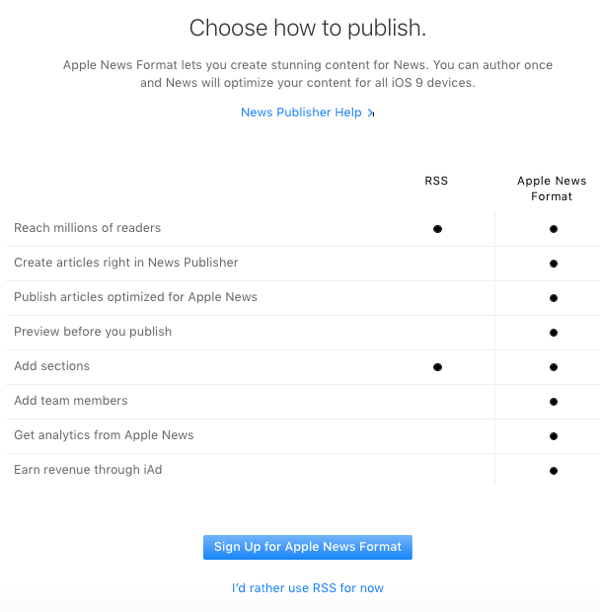Image resolution: width=600 pixels, height=612 pixels.
Task: Click RSS dot for Reach millions of readers
Action: pyautogui.click(x=437, y=229)
